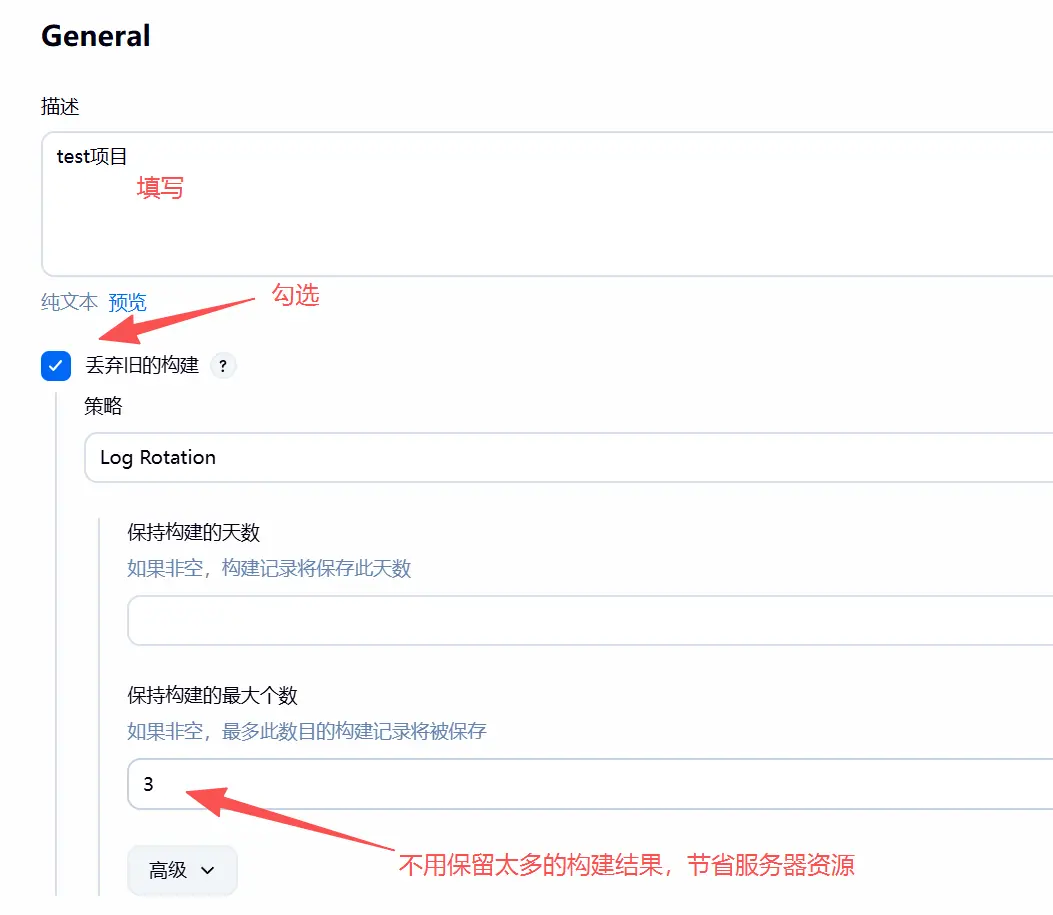
Task: Click the 策略 label
Action: (103, 406)
